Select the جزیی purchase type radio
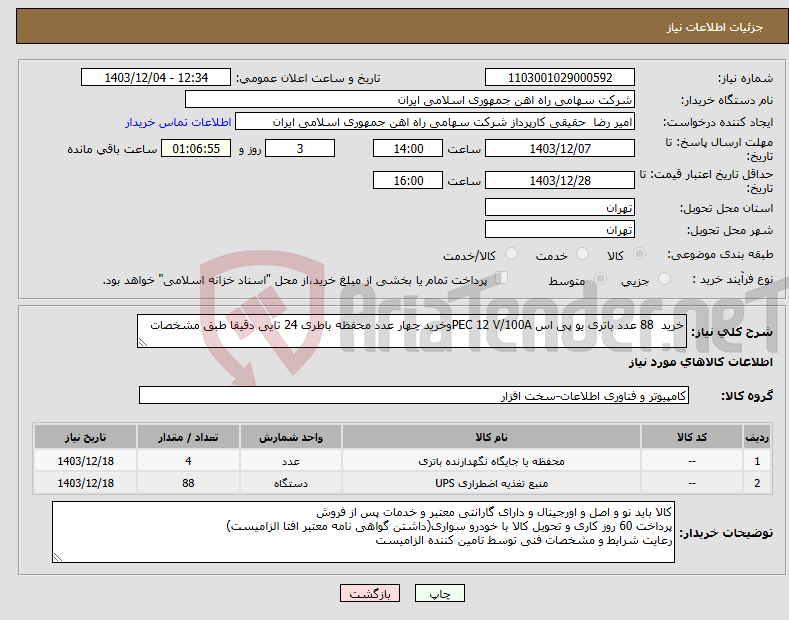Screen dimensions: 789x620 664,278
